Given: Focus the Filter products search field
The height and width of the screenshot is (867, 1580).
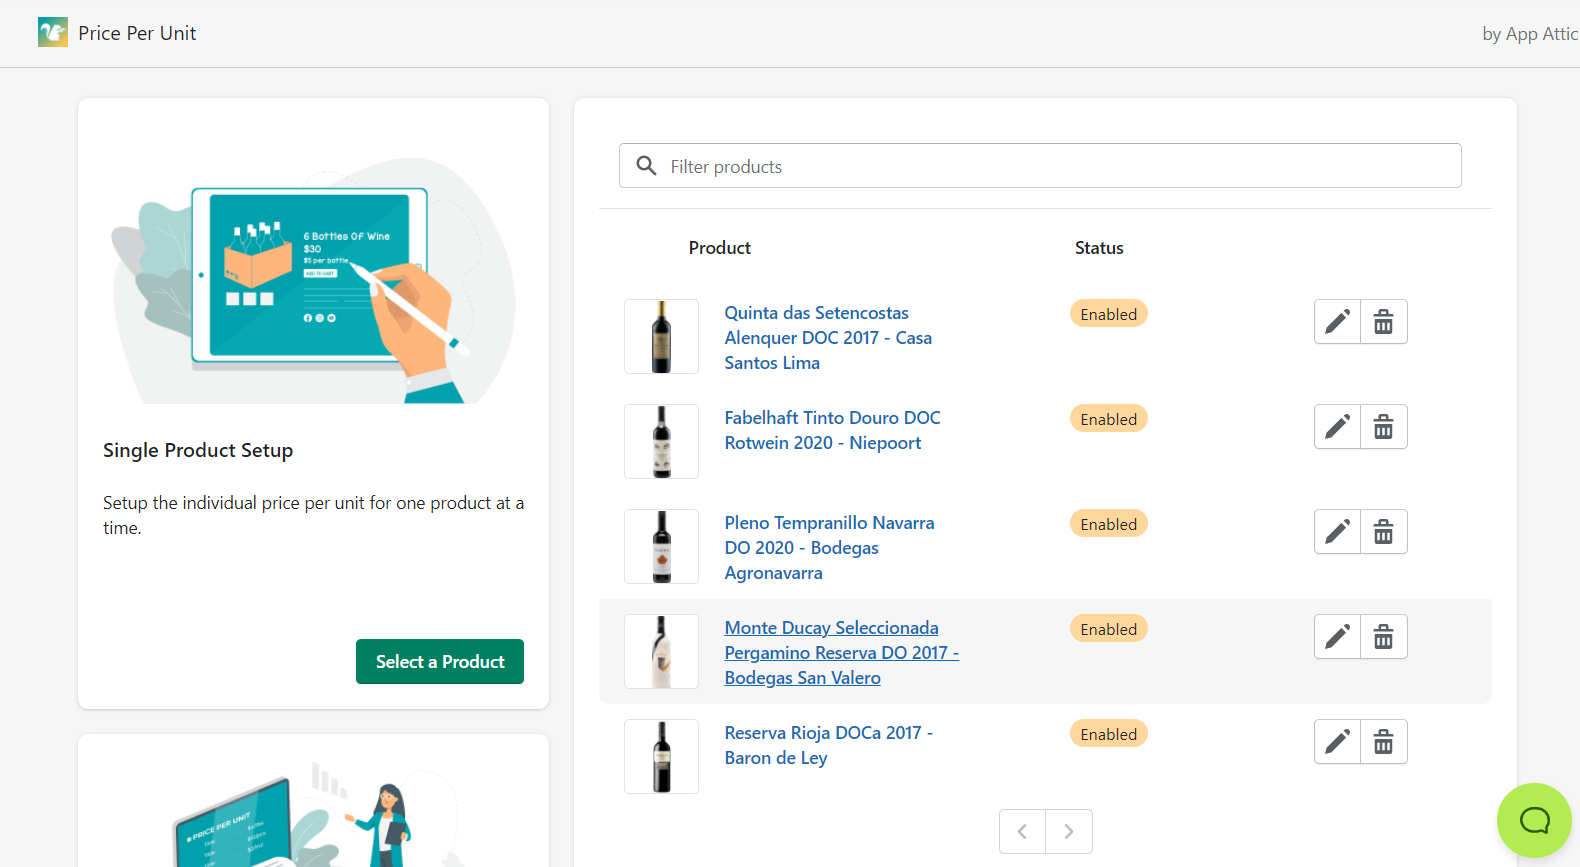Looking at the screenshot, I should (x=1040, y=166).
